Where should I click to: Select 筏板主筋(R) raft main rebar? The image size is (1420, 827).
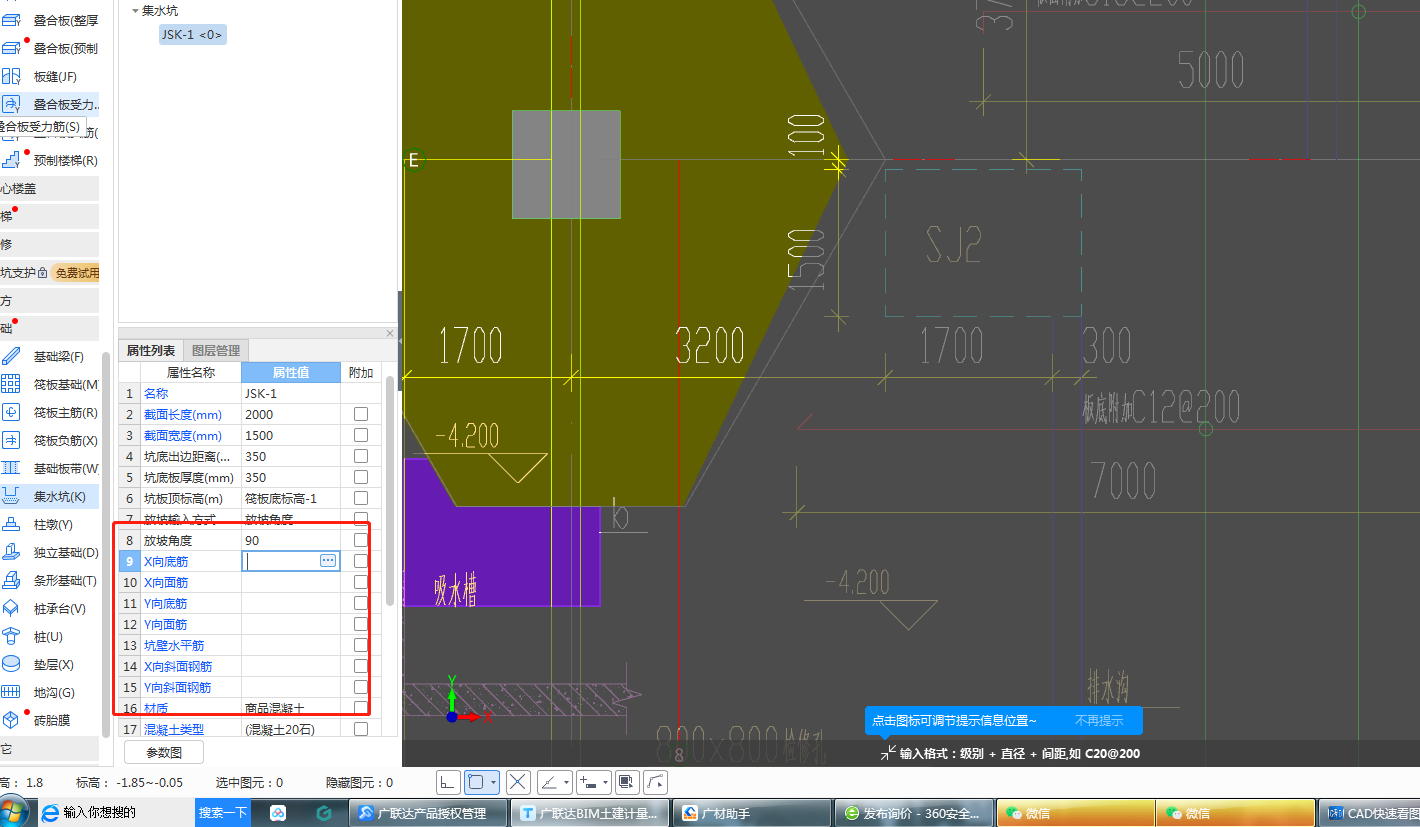point(50,413)
